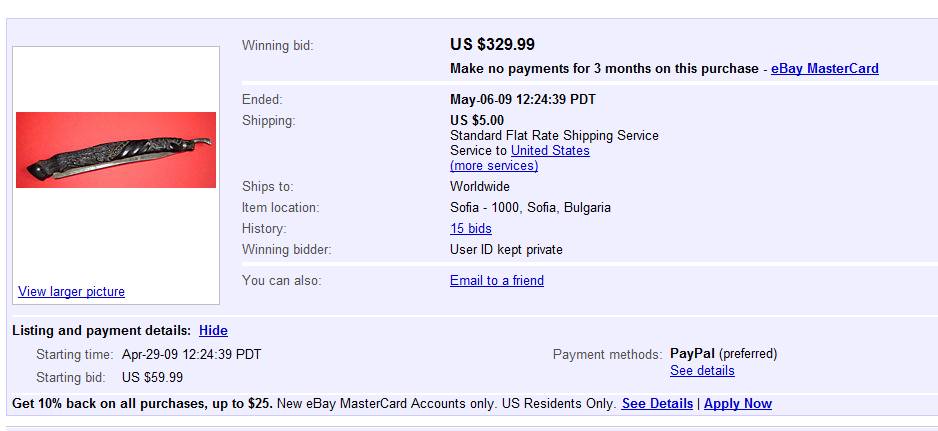Click the United States shipping link
The width and height of the screenshot is (938, 431).
tap(550, 151)
